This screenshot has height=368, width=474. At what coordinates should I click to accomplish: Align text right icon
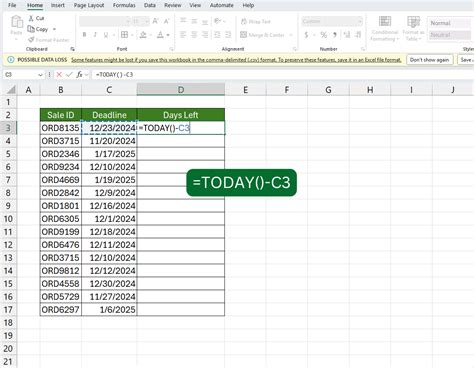(205, 35)
